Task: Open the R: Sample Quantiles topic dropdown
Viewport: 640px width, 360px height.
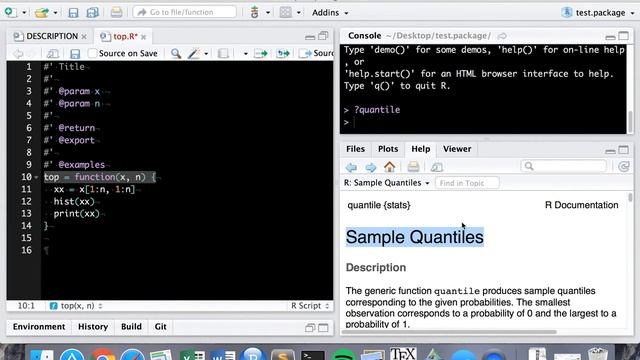Action: [x=387, y=183]
